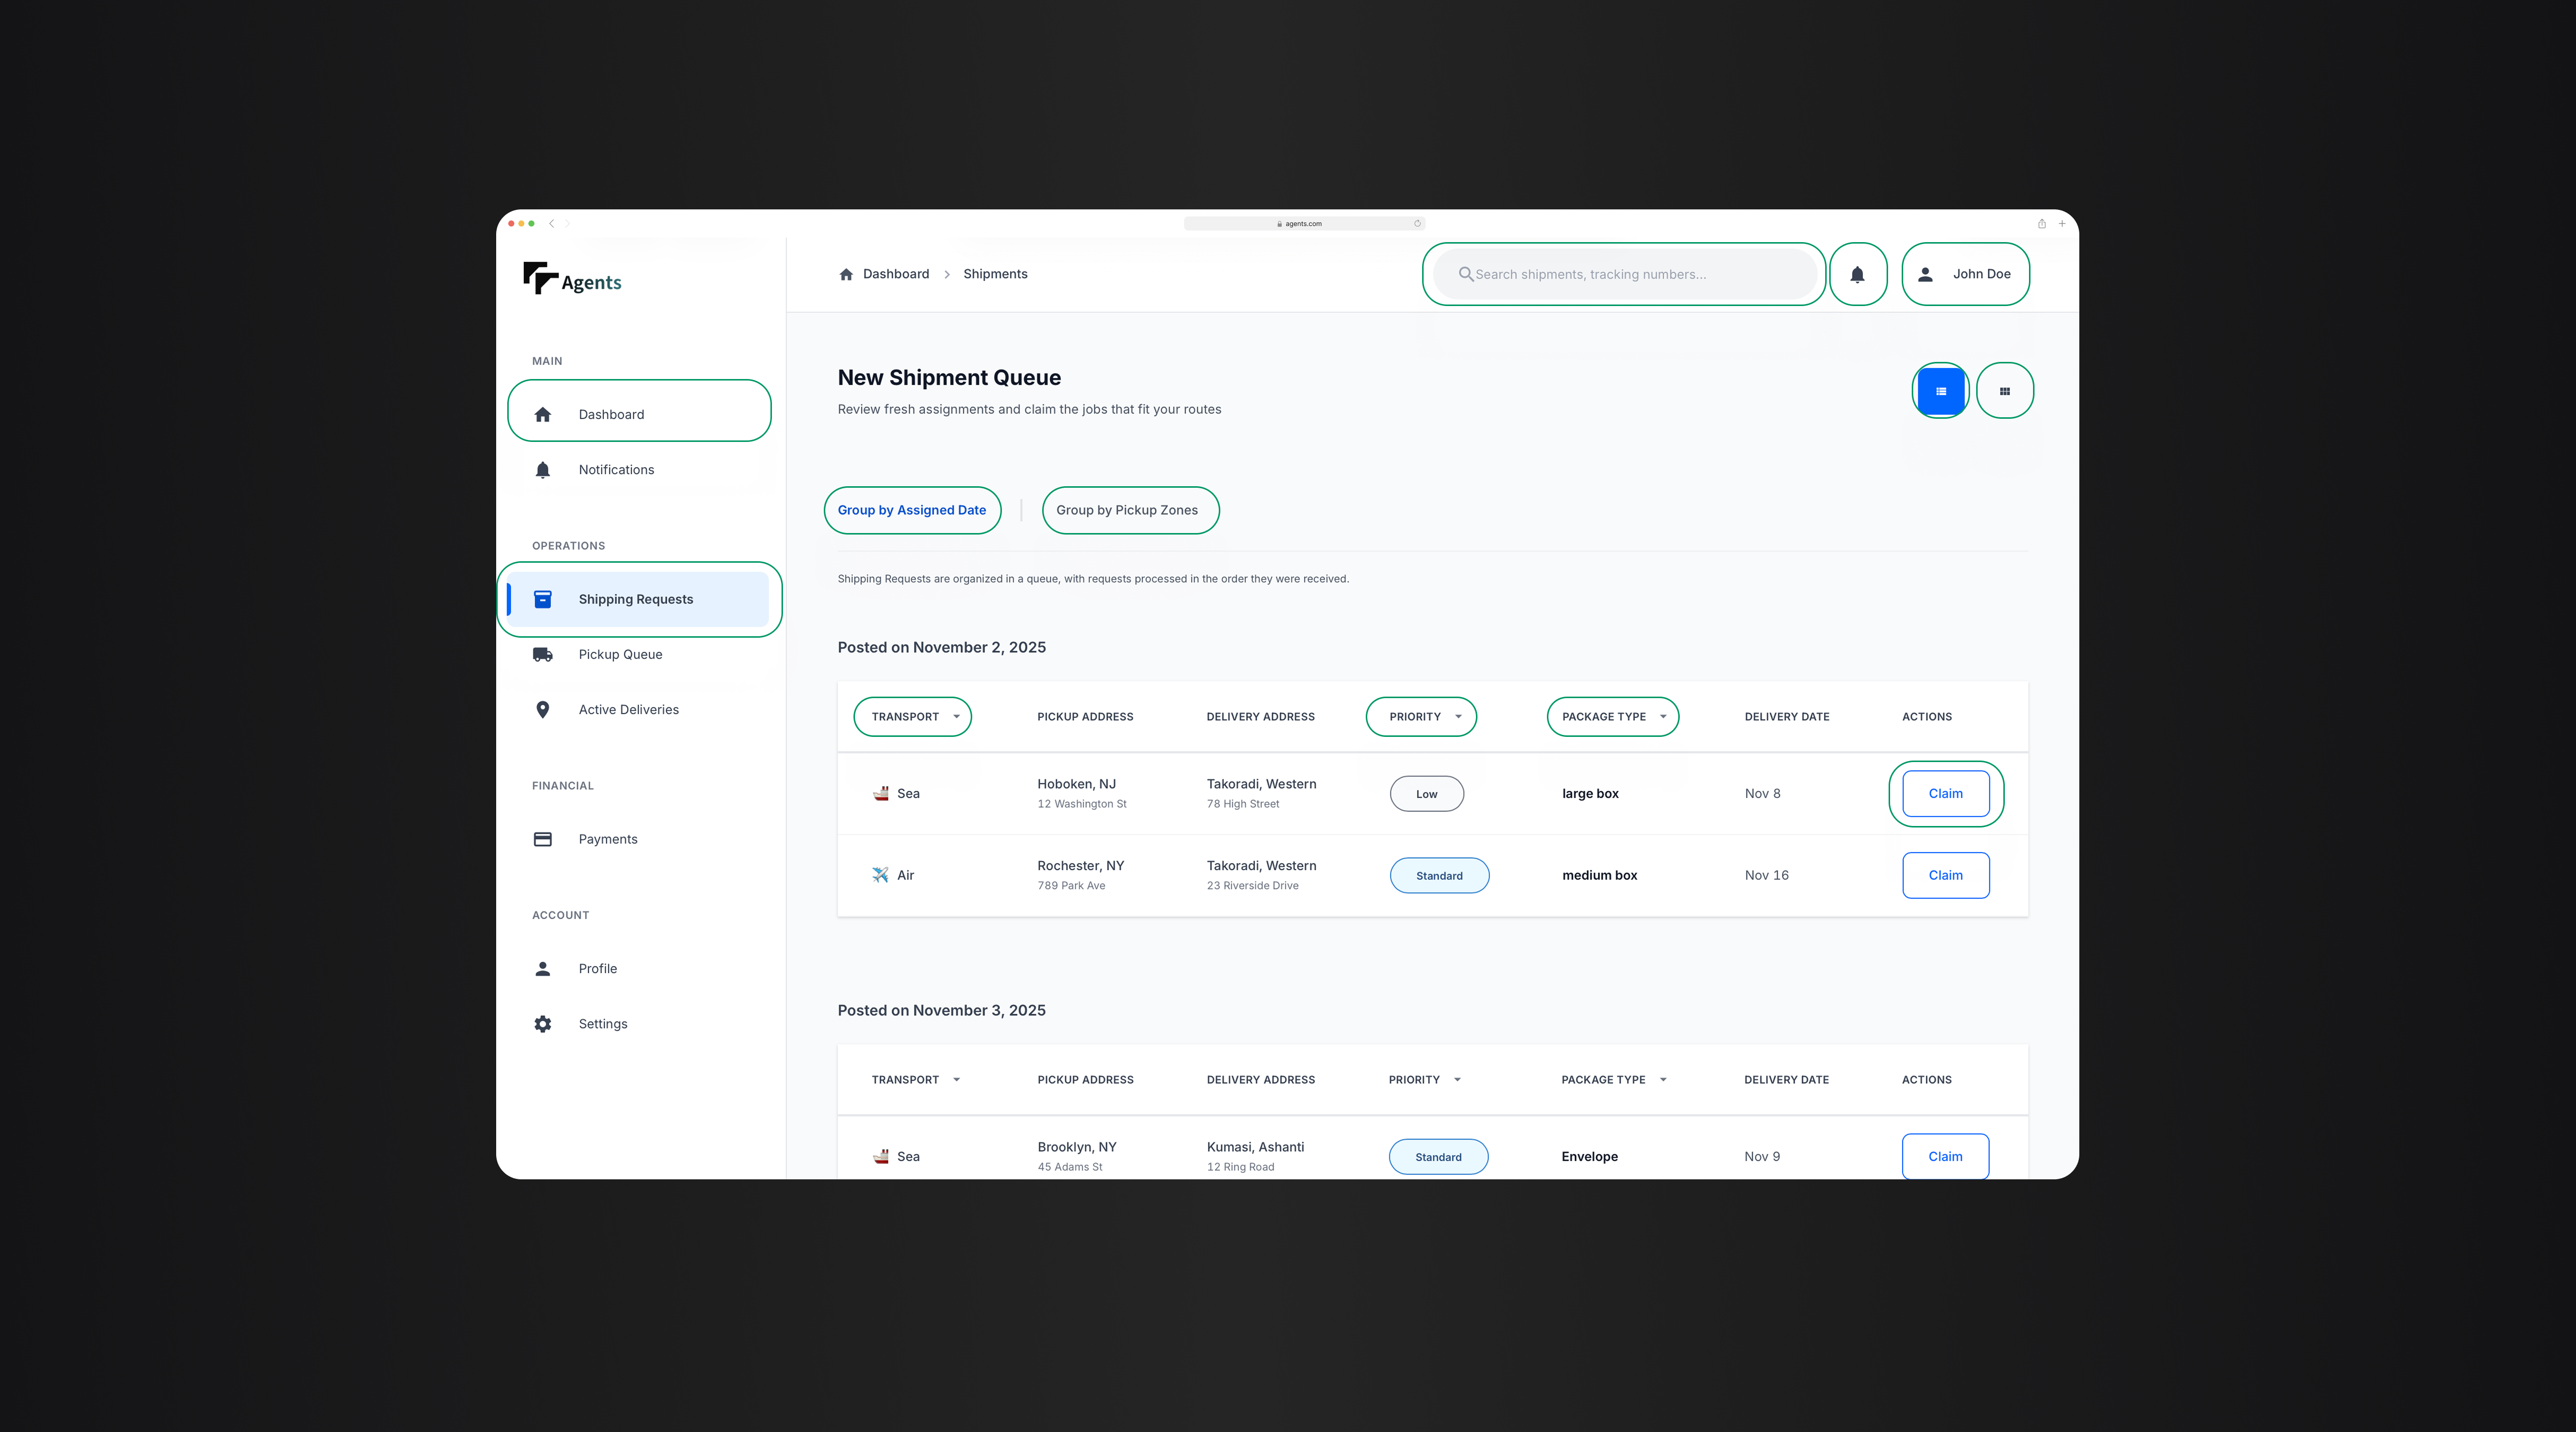Open Notifications from the sidebar menu
Viewport: 2576px width, 1432px height.
[x=616, y=469]
